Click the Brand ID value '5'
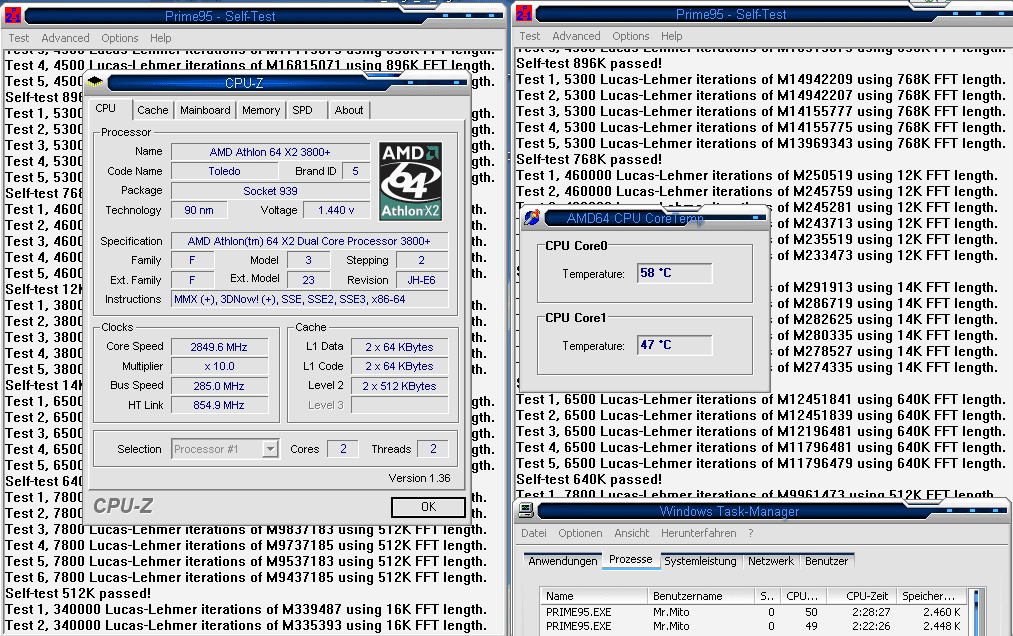 tap(355, 171)
